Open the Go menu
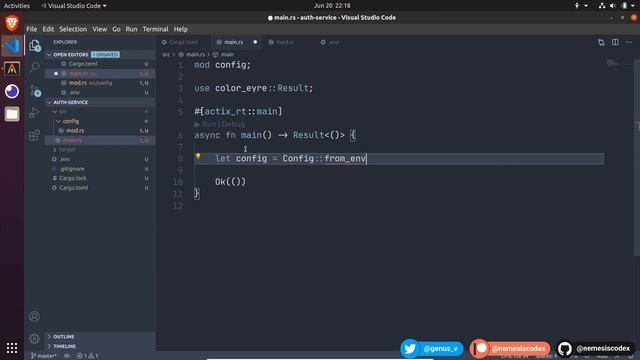 [116, 29]
